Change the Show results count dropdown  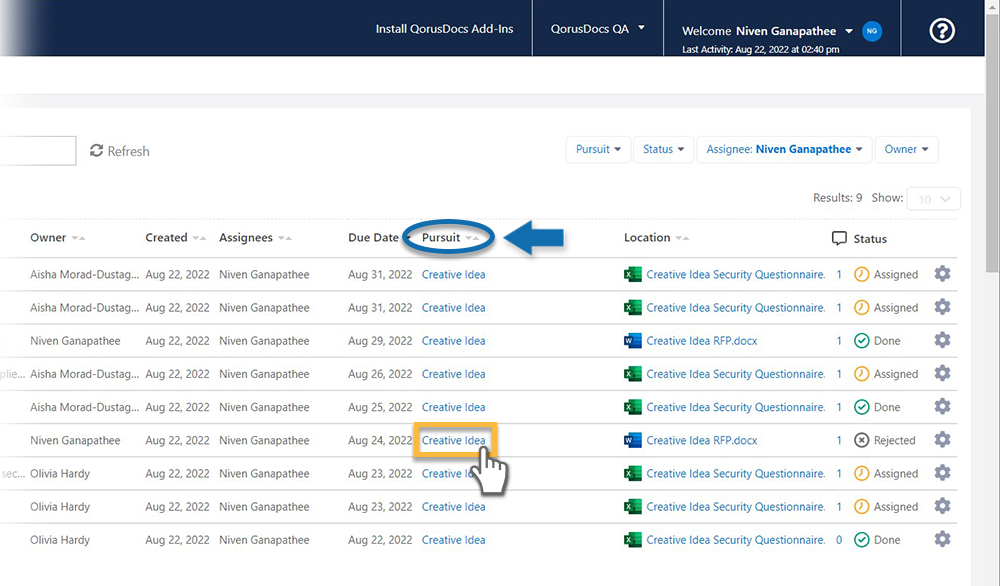[933, 199]
